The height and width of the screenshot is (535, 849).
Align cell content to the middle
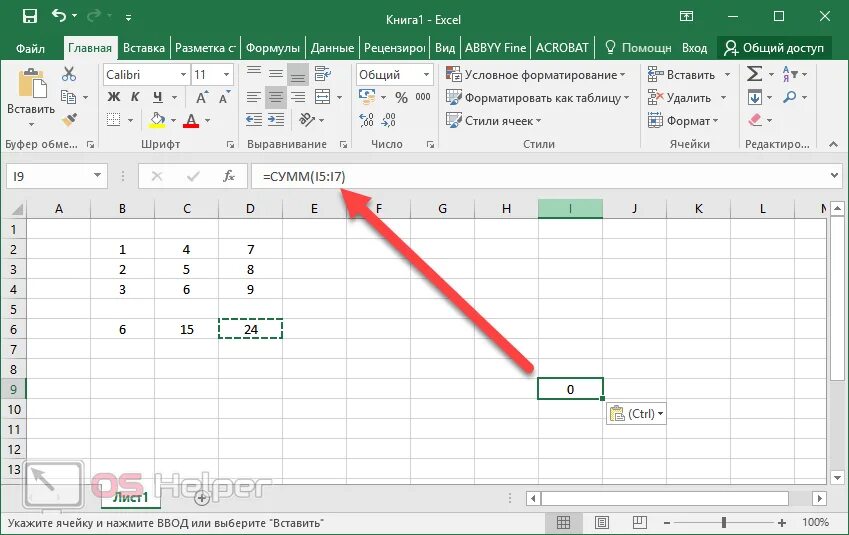pyautogui.click(x=276, y=74)
